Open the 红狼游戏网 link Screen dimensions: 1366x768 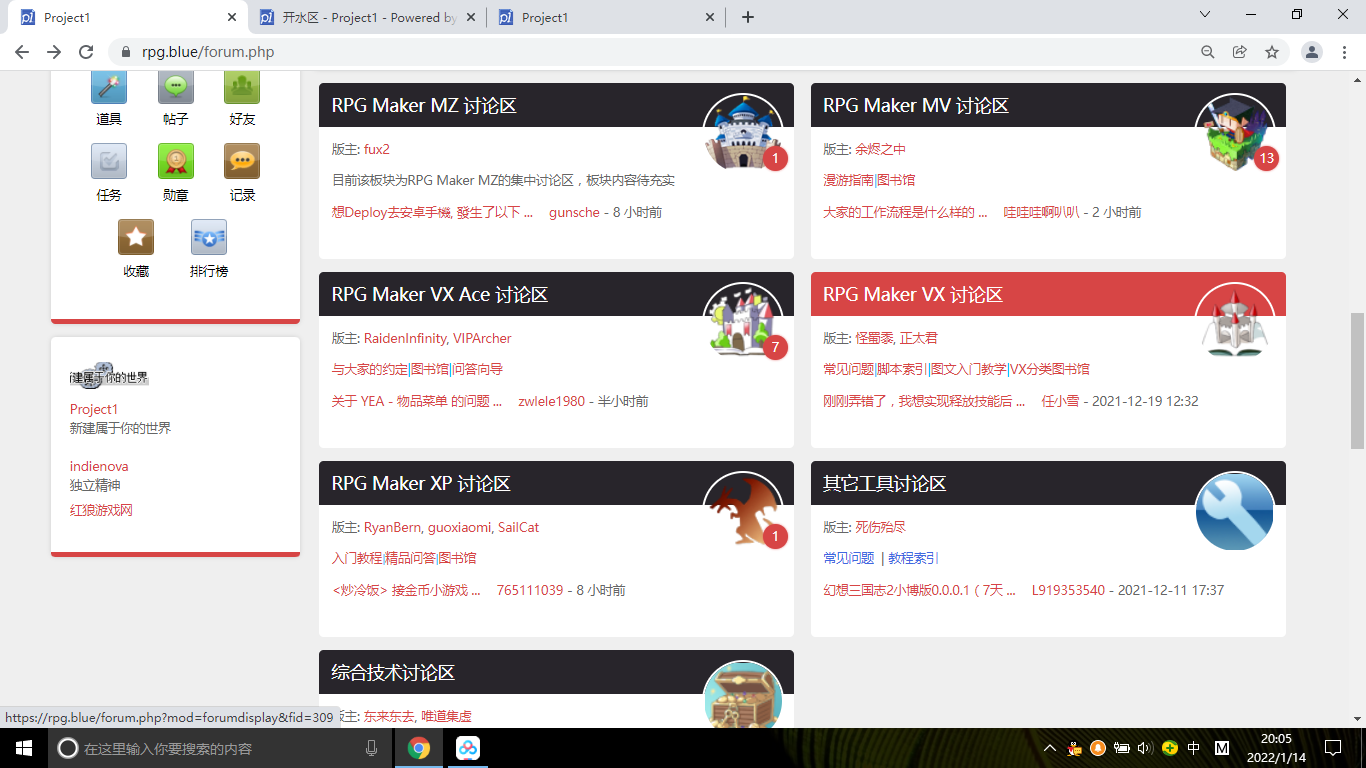101,510
